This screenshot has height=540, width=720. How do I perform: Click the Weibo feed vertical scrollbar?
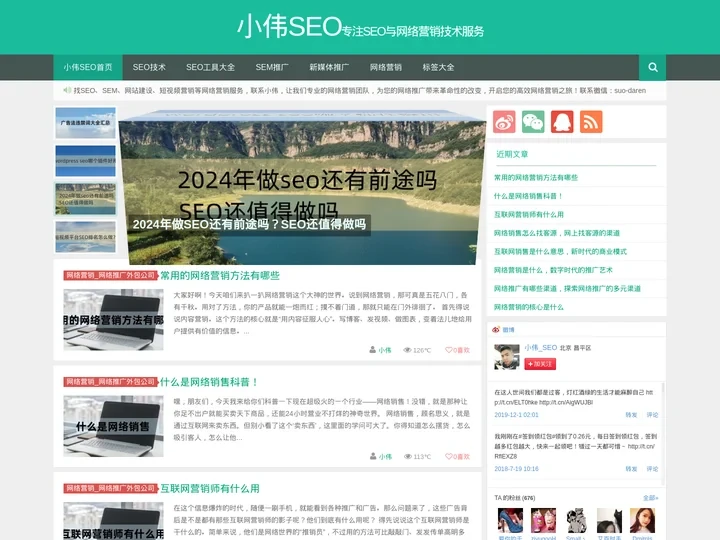[x=663, y=434]
